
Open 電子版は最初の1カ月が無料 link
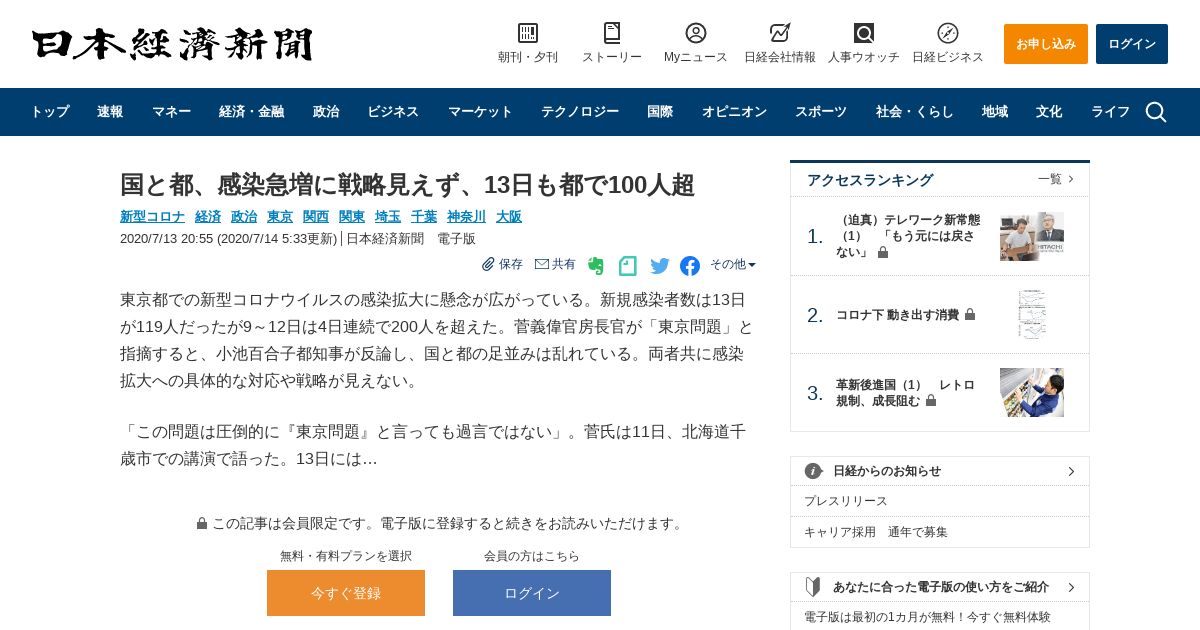pos(927,617)
